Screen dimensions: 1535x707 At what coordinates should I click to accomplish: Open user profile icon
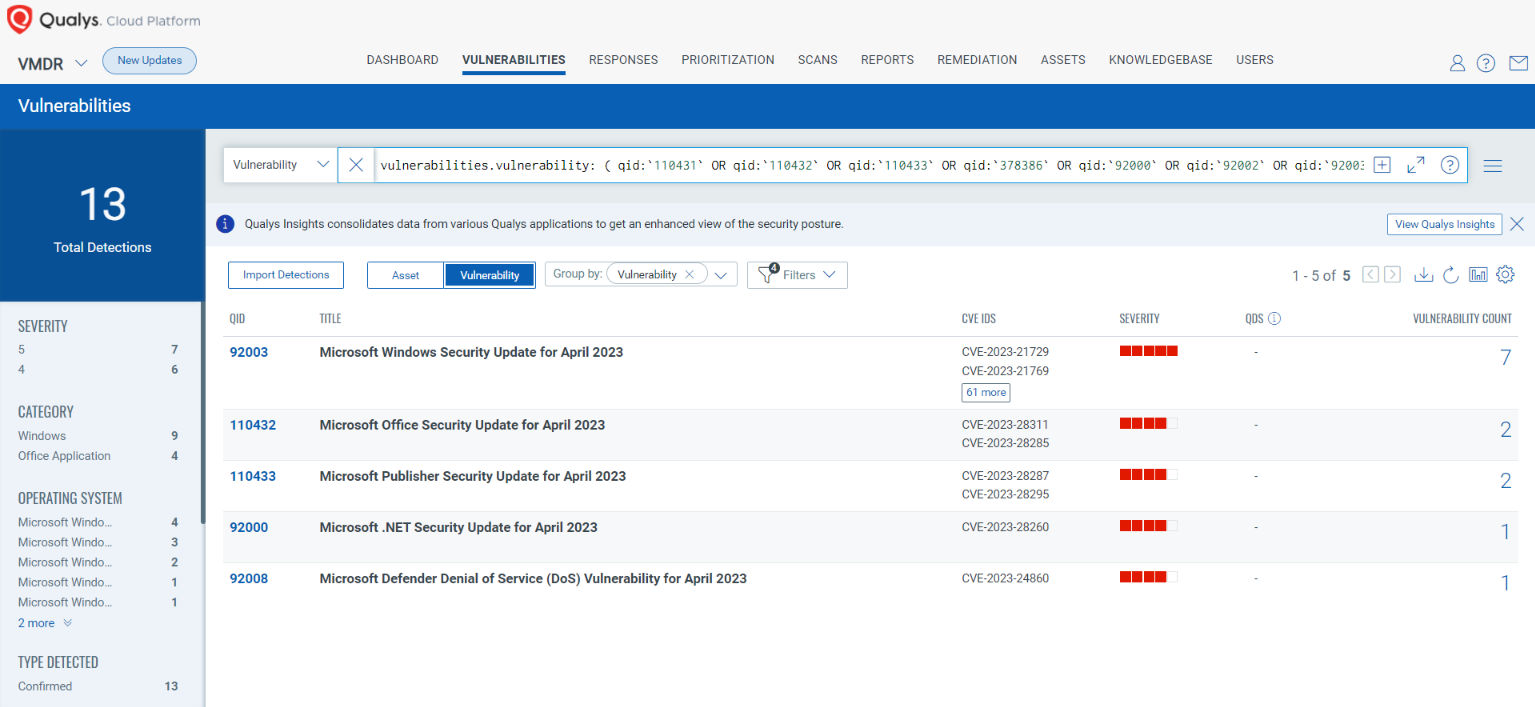click(x=1457, y=63)
